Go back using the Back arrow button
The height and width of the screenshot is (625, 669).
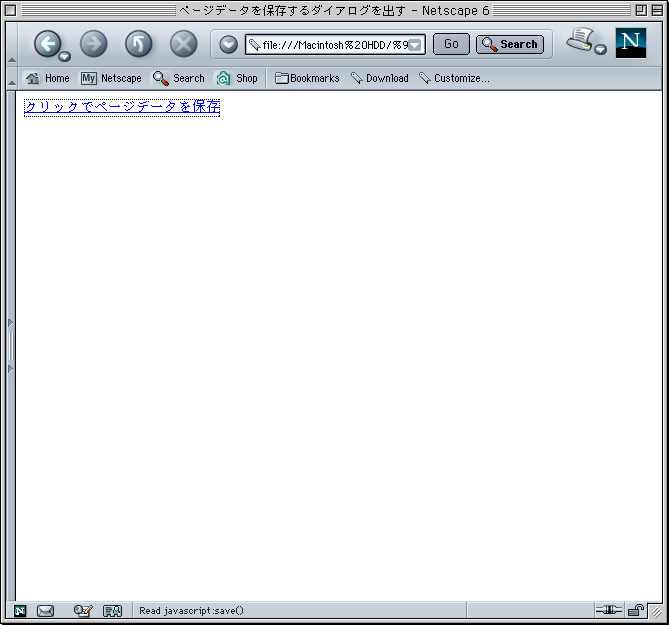click(47, 44)
